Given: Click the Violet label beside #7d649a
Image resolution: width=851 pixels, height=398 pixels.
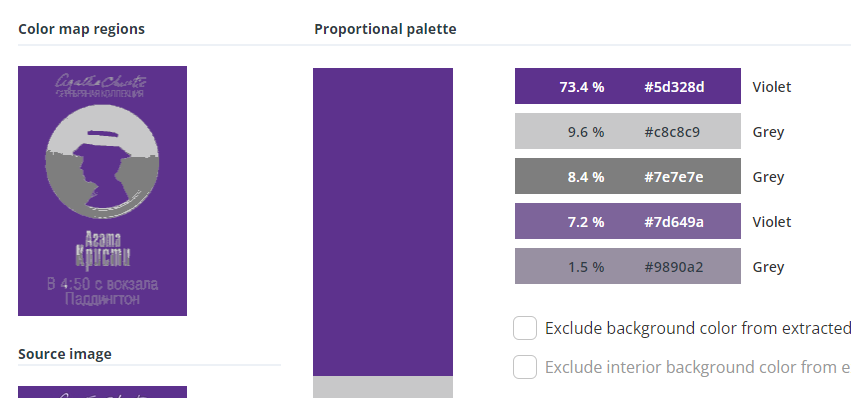Looking at the screenshot, I should pyautogui.click(x=771, y=222).
